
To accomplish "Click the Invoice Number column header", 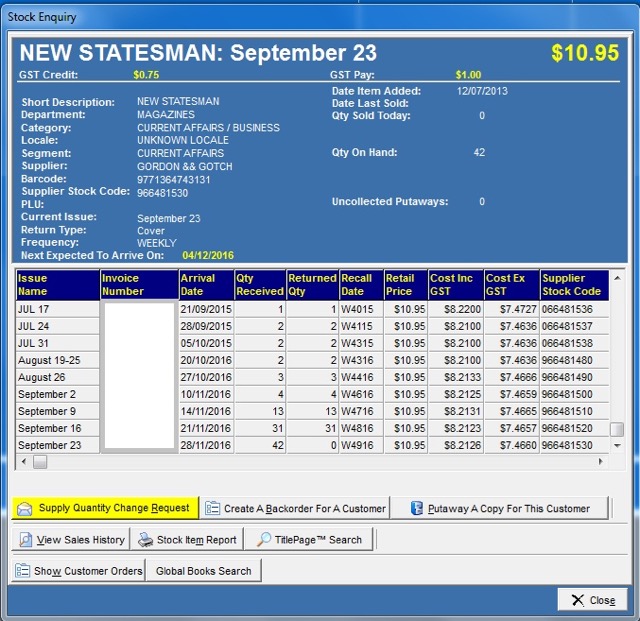I will [138, 284].
